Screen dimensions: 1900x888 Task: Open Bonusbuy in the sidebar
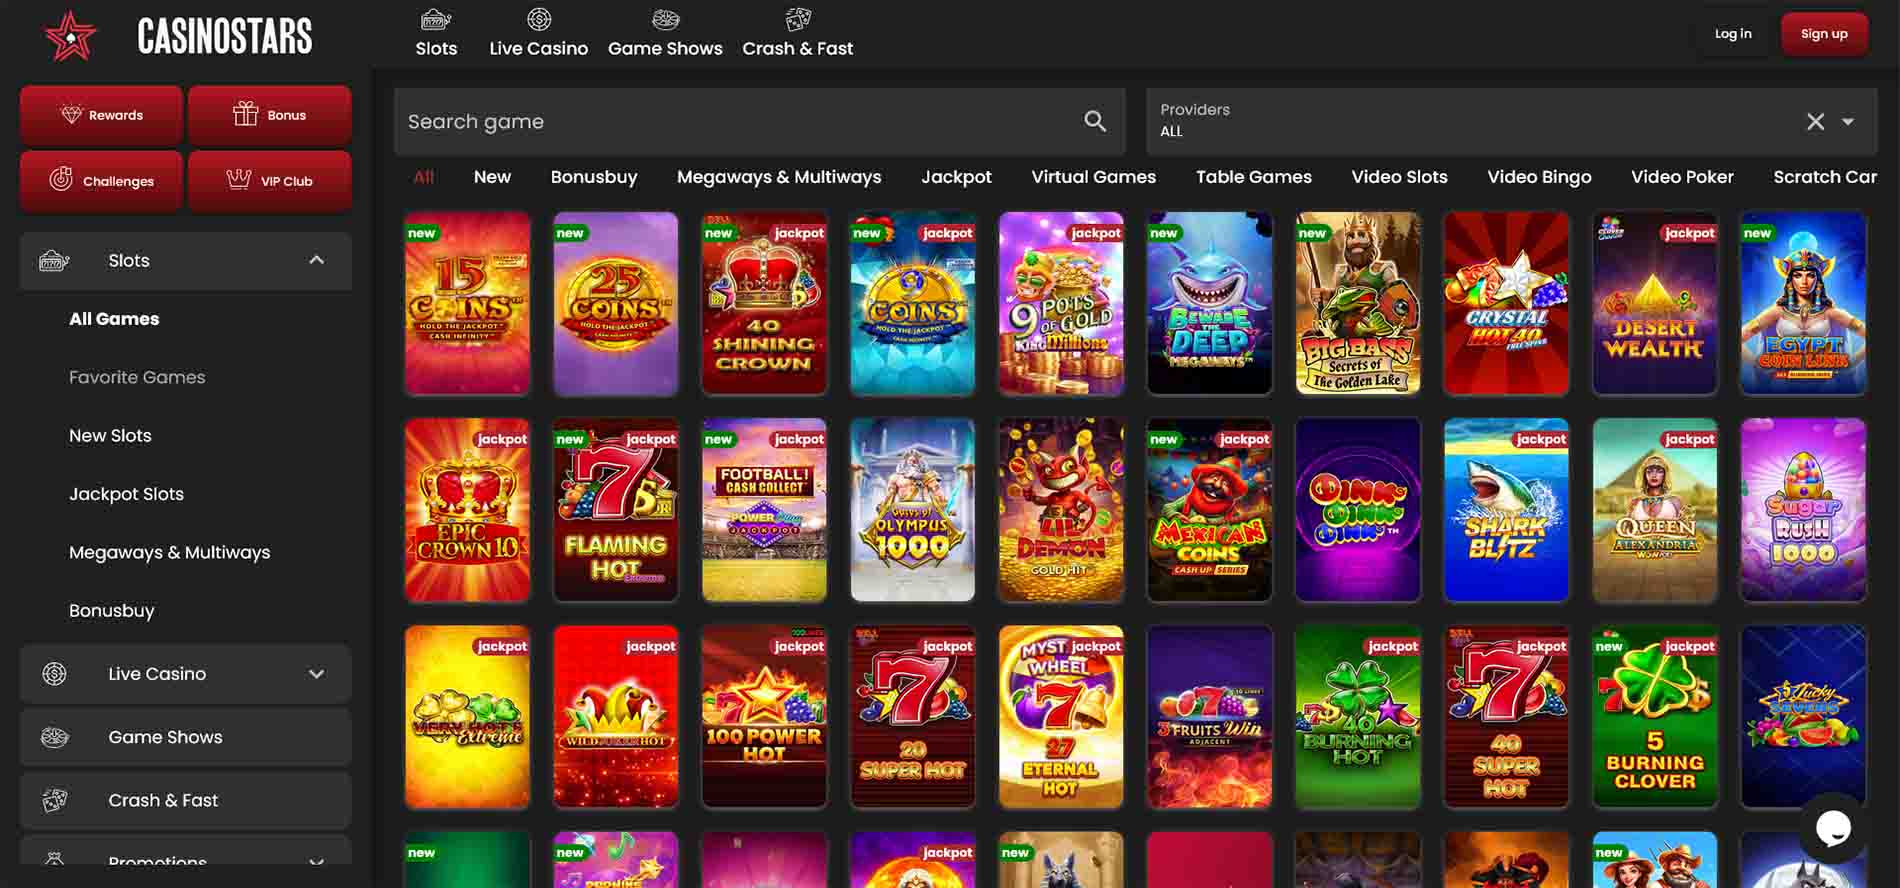pyautogui.click(x=111, y=611)
